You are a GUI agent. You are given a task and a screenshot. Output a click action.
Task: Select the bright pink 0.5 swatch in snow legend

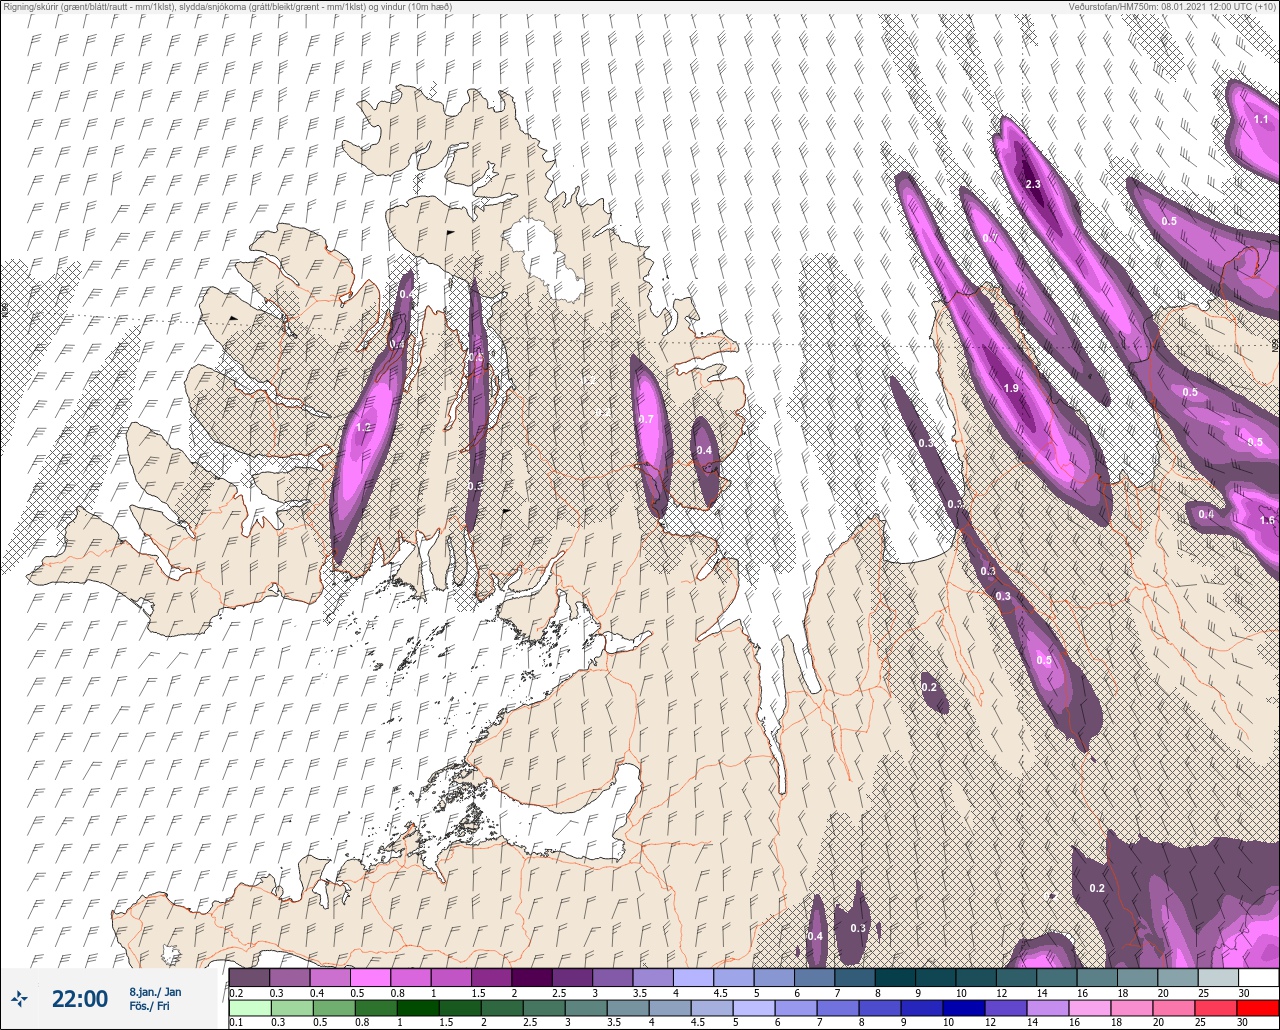(x=370, y=977)
